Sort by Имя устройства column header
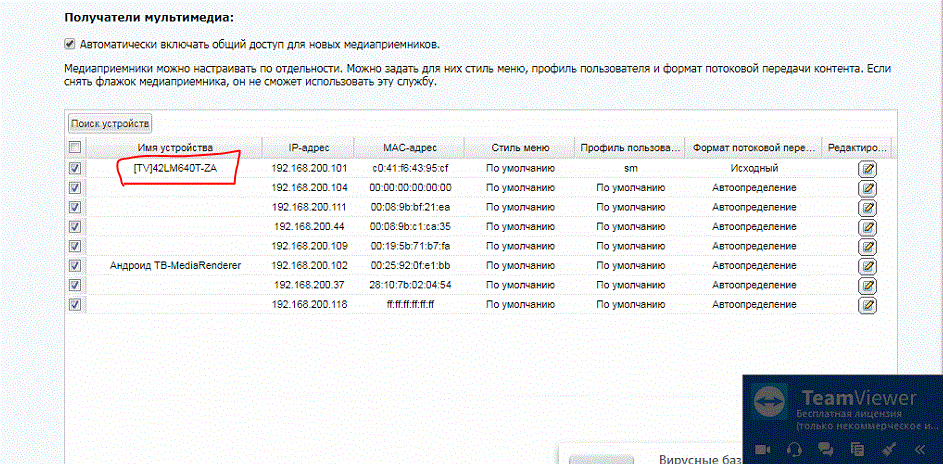The width and height of the screenshot is (943, 464). point(175,147)
